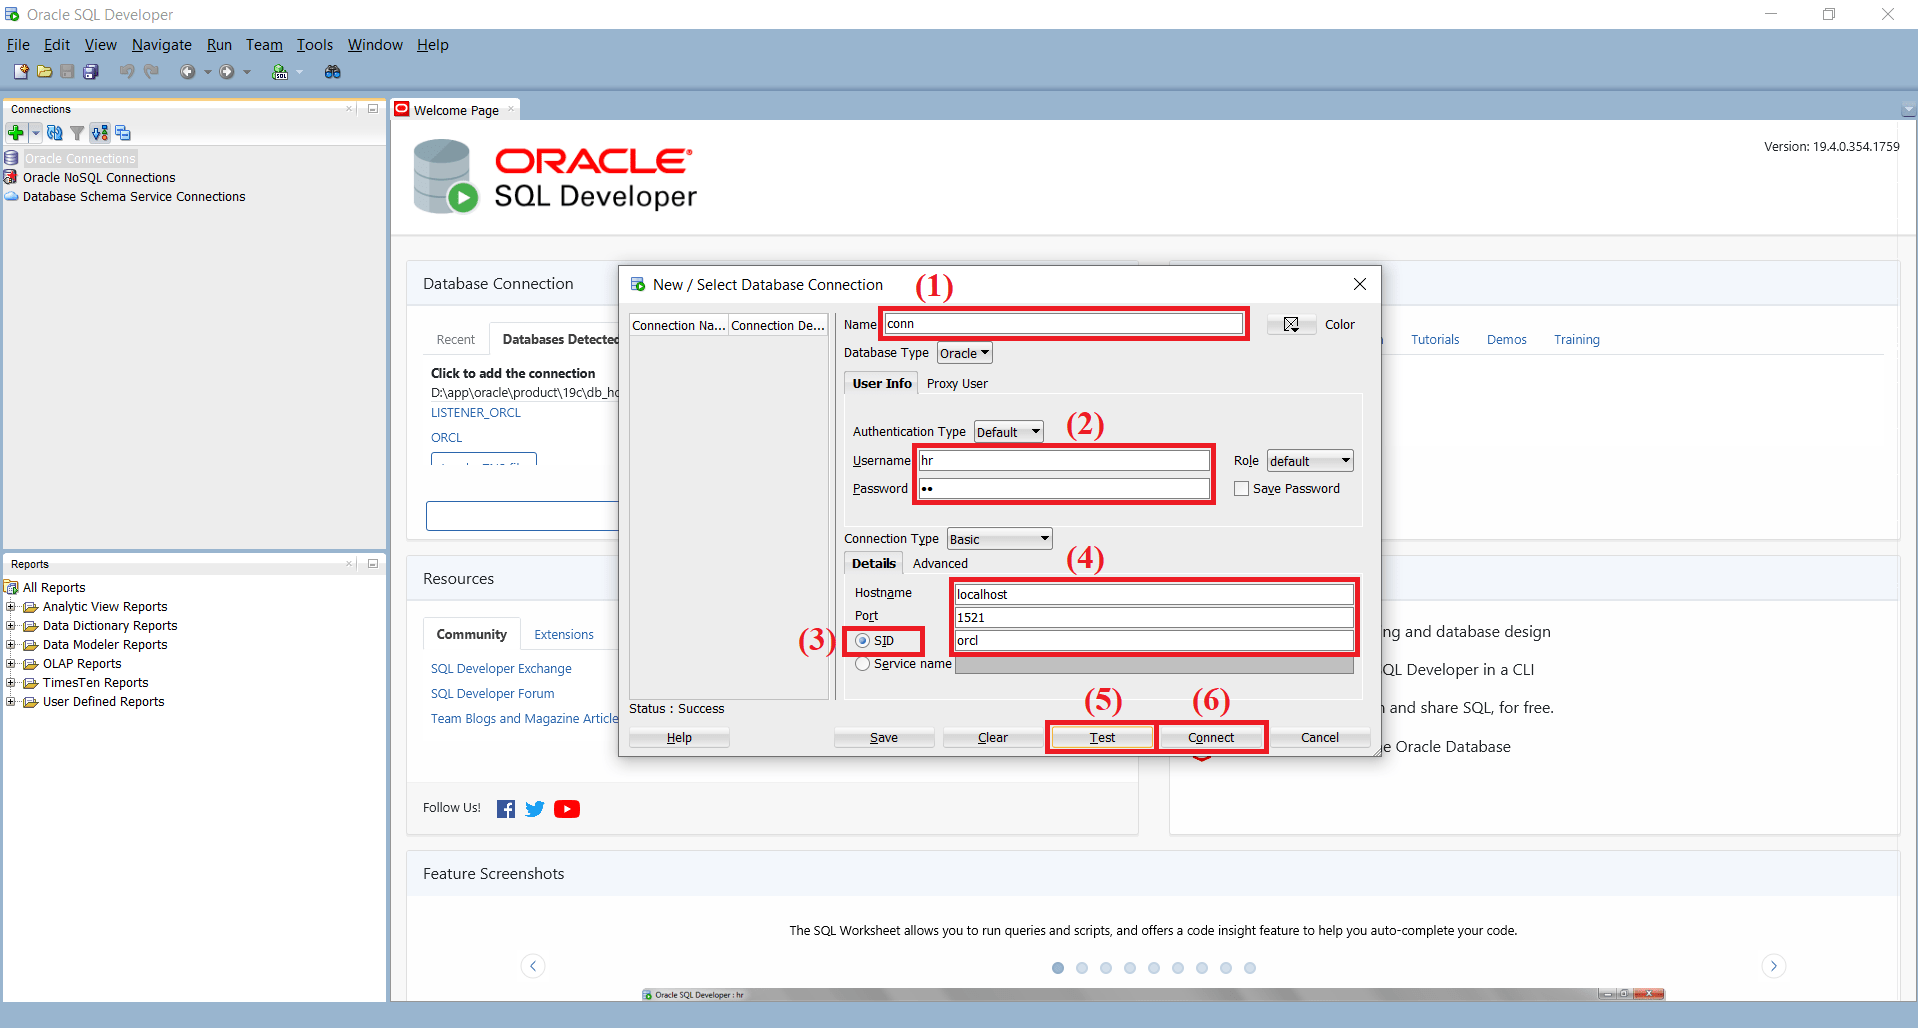Enable the Save Password checkbox
This screenshot has height=1028, width=1918.
[1241, 489]
